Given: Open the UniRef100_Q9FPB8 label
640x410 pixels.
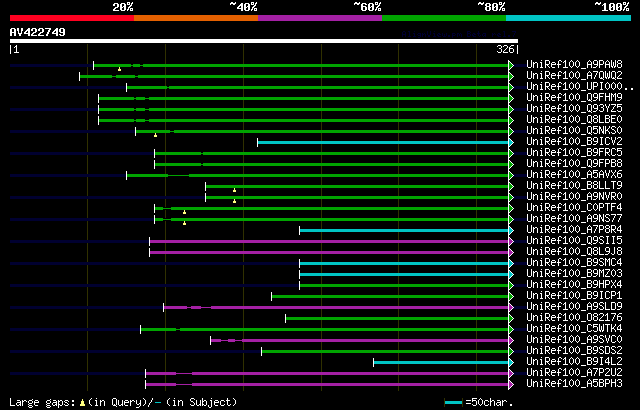Looking at the screenshot, I should pyautogui.click(x=574, y=164).
